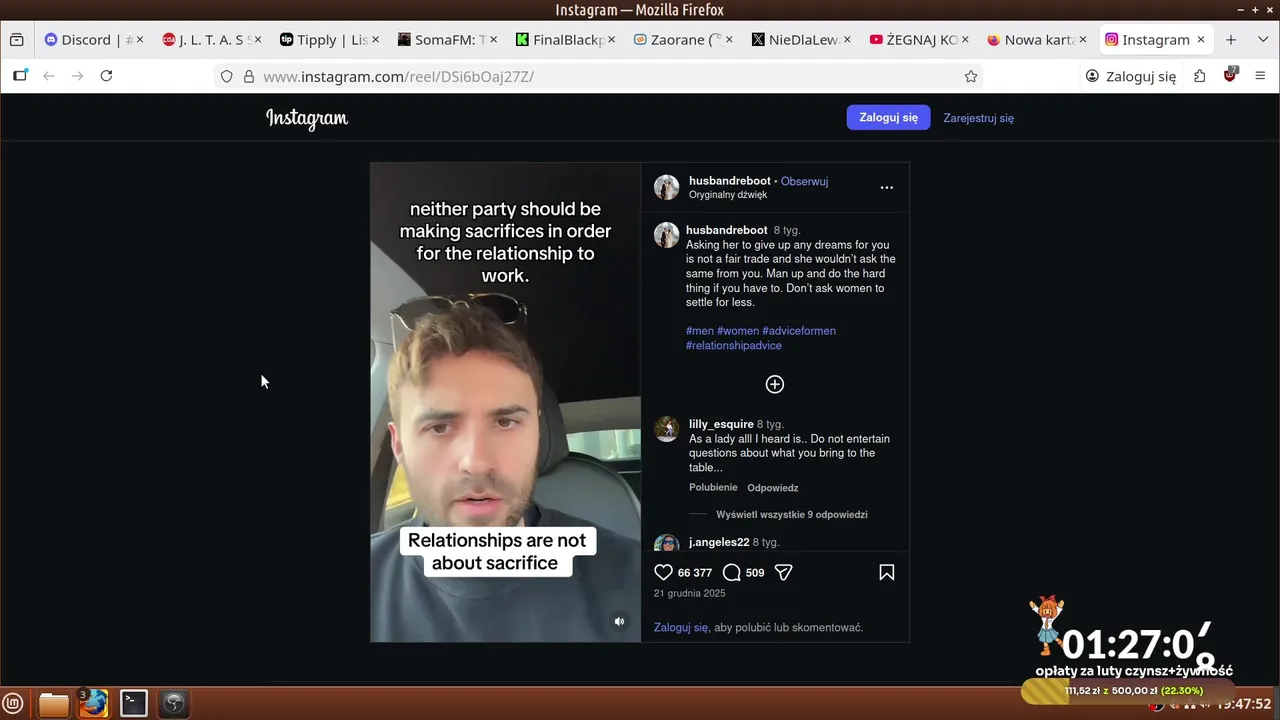Open j.angeles22 username link
This screenshot has height=720, width=1280.
coord(719,542)
